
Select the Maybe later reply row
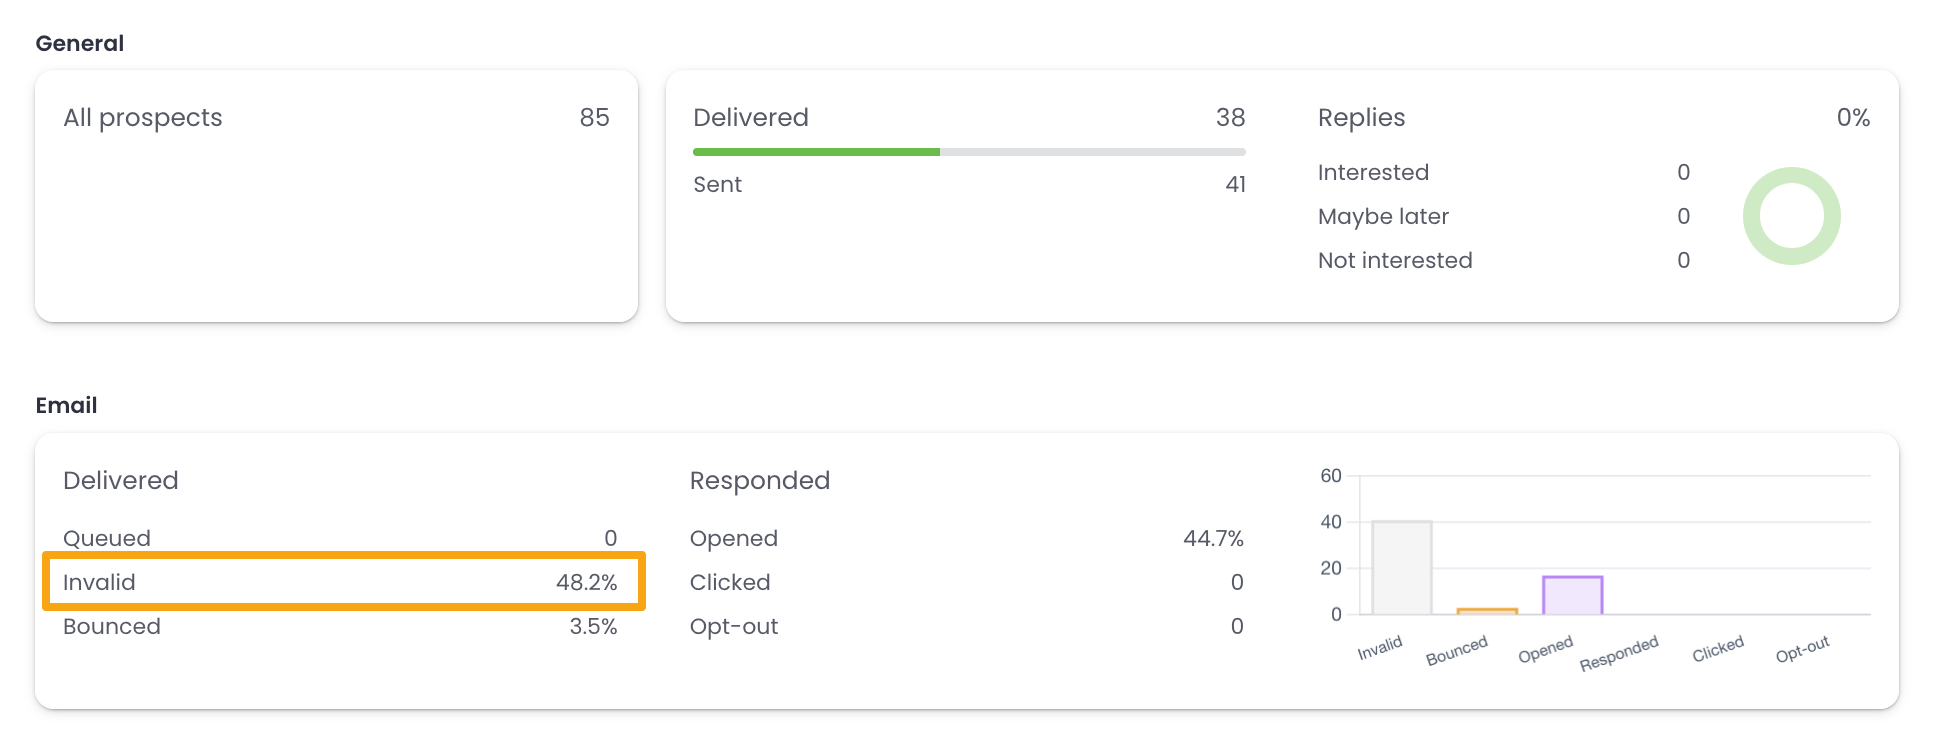(x=1385, y=216)
